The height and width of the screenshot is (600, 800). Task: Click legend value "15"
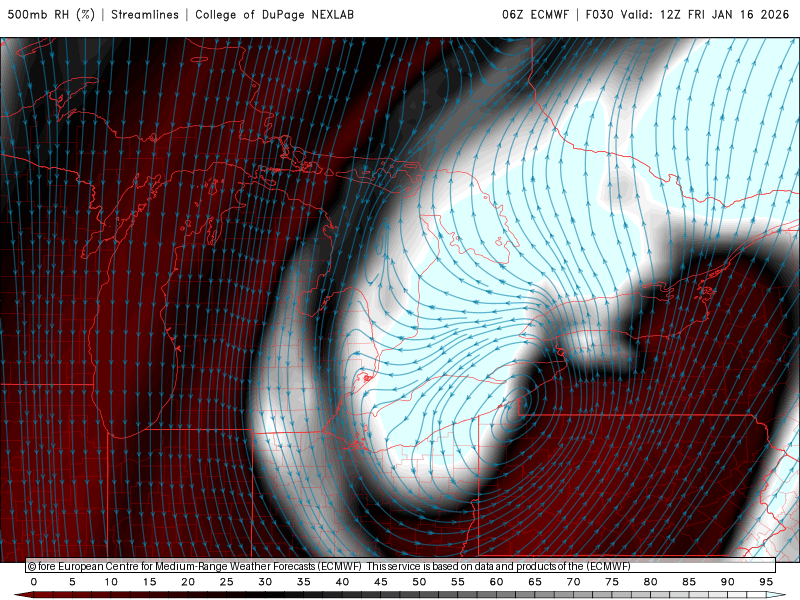149,582
